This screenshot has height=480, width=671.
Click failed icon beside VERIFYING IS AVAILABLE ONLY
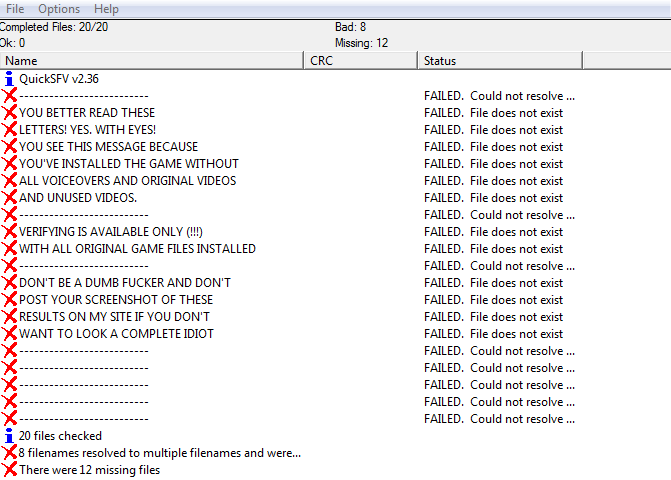pyautogui.click(x=10, y=232)
